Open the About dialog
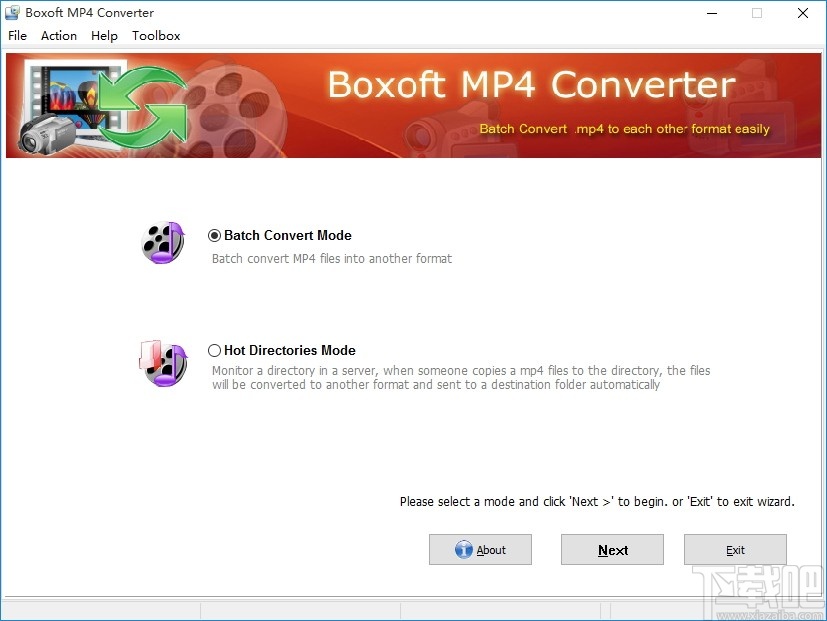Image resolution: width=827 pixels, height=621 pixels. tap(480, 549)
